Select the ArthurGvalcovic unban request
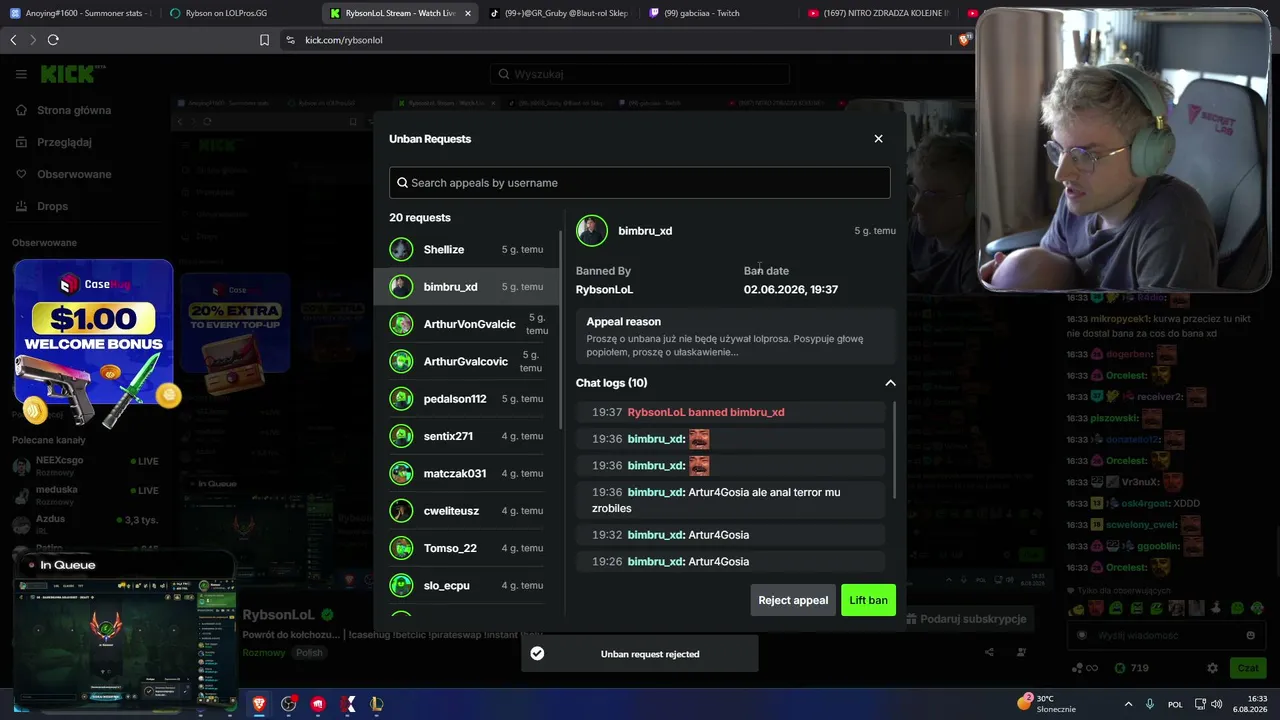 point(466,361)
